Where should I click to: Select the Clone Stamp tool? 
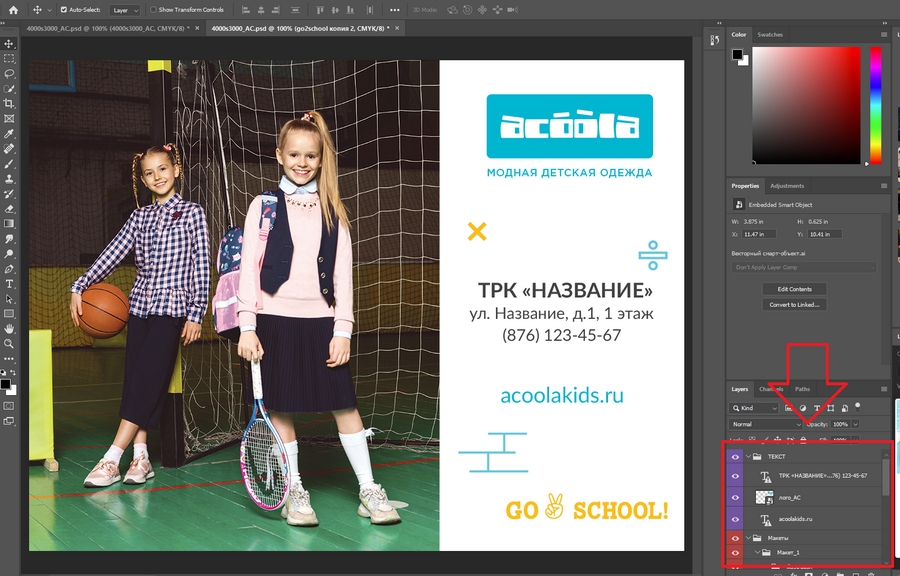(9, 178)
